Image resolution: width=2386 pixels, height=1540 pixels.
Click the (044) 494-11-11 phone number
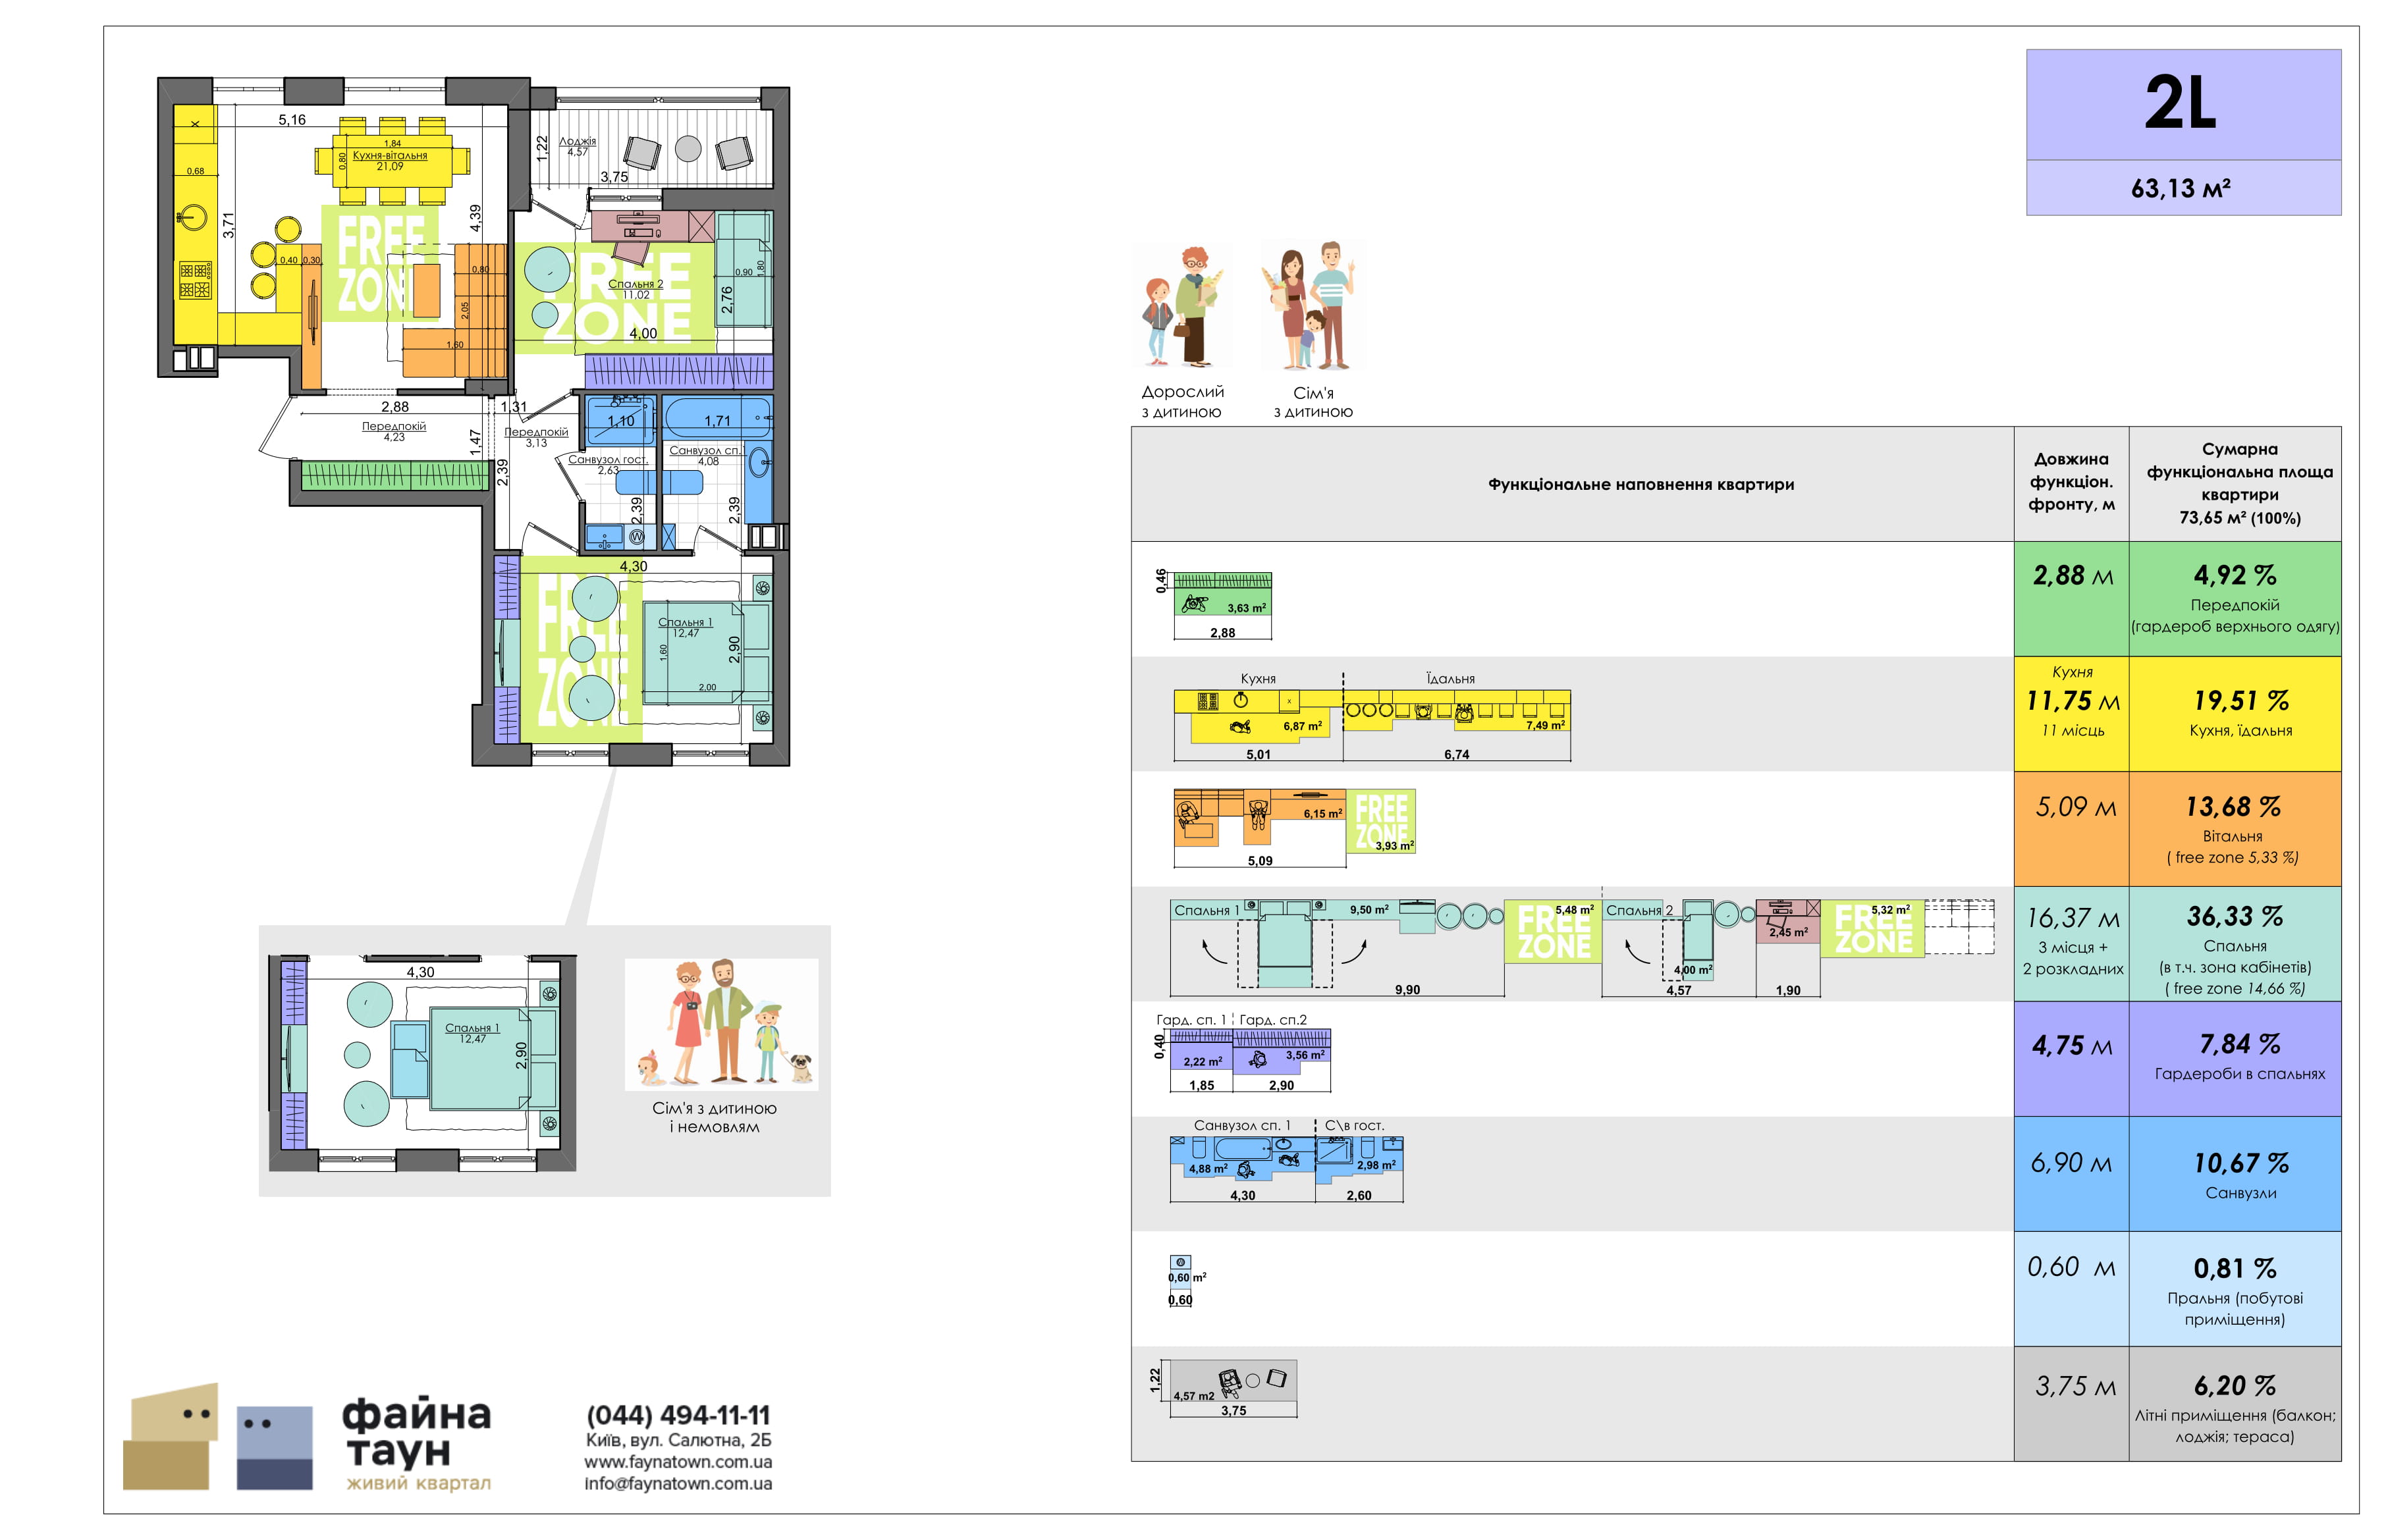(x=678, y=1415)
